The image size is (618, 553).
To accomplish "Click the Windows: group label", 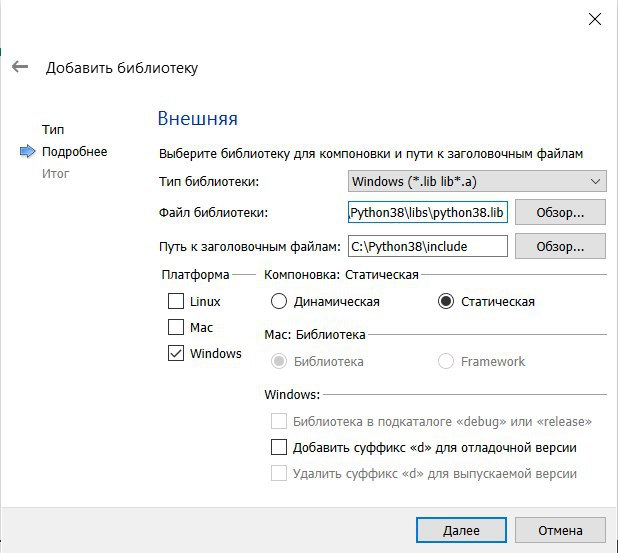I will (x=292, y=394).
